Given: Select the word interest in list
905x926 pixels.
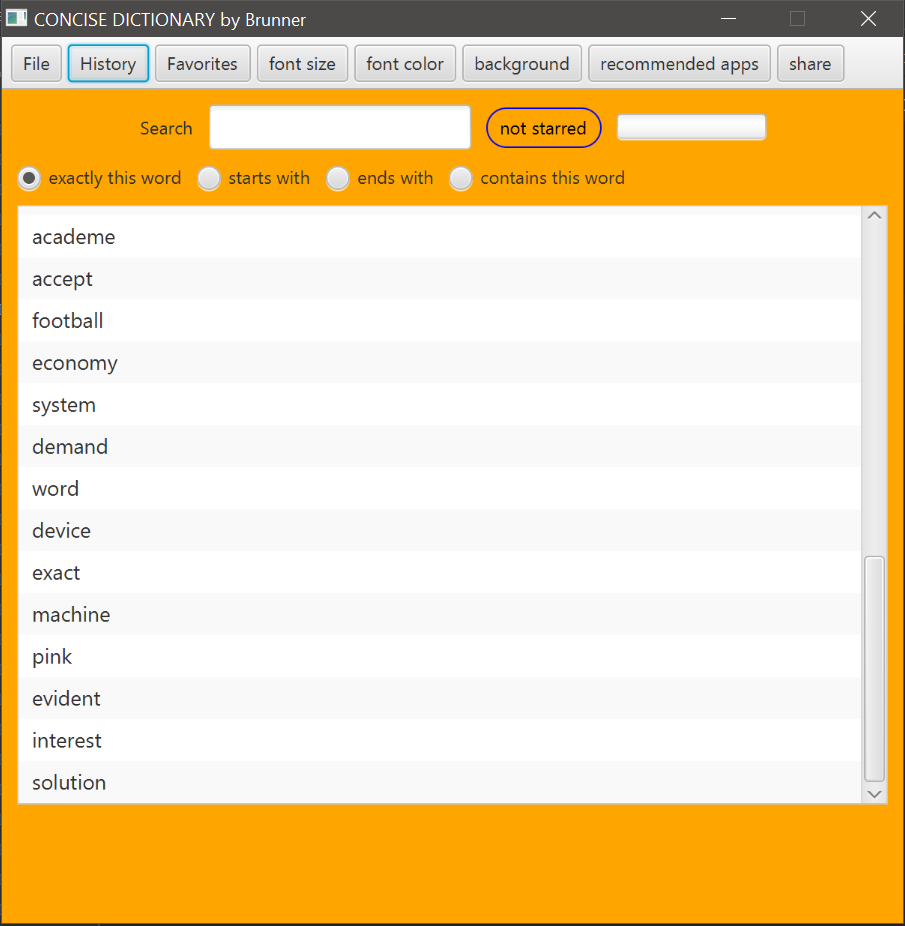Looking at the screenshot, I should [440, 739].
